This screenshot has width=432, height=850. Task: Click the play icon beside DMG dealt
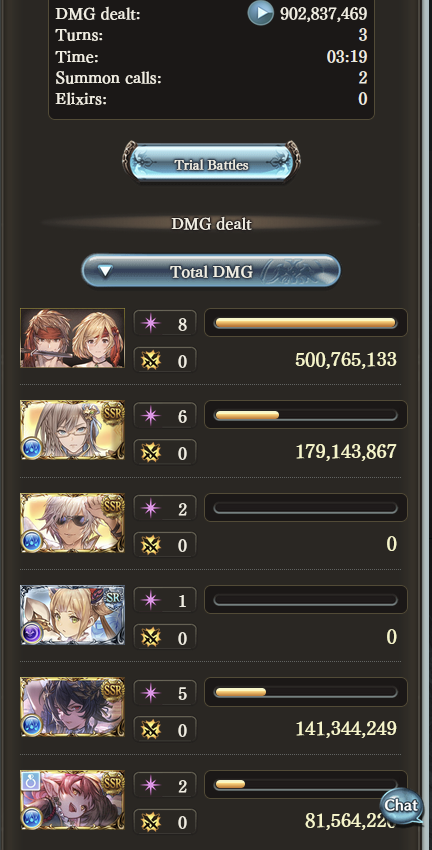(x=260, y=13)
